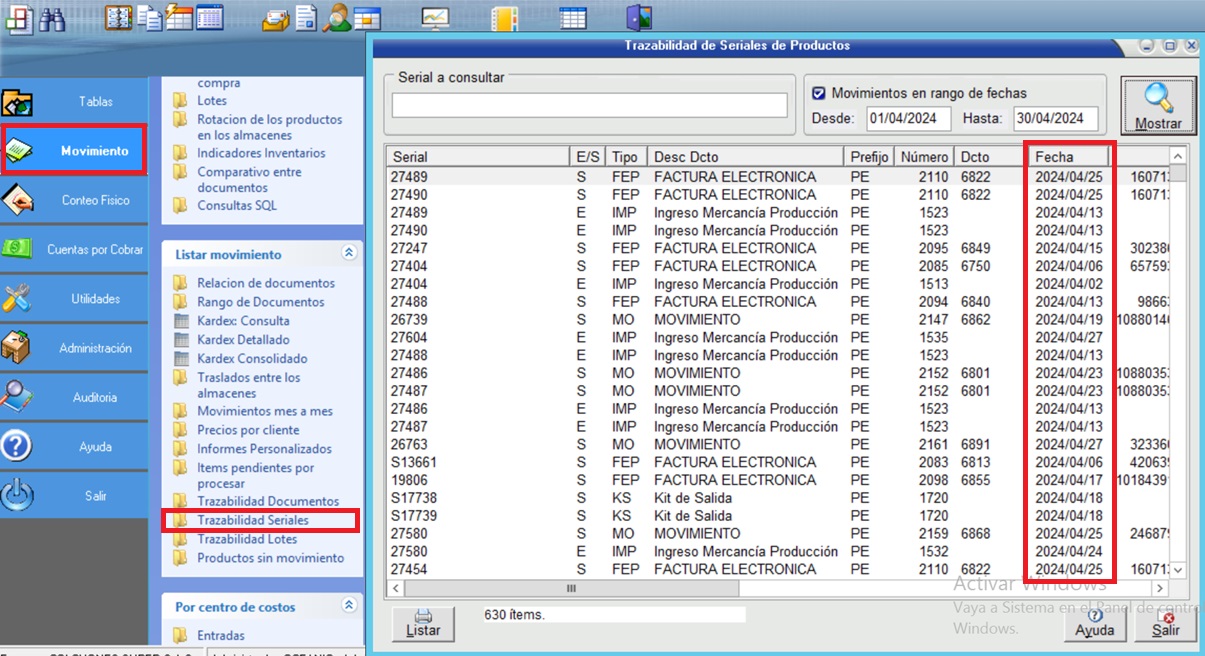This screenshot has width=1205, height=656.
Task: Open the mail tray toolbar icon
Action: 277,18
